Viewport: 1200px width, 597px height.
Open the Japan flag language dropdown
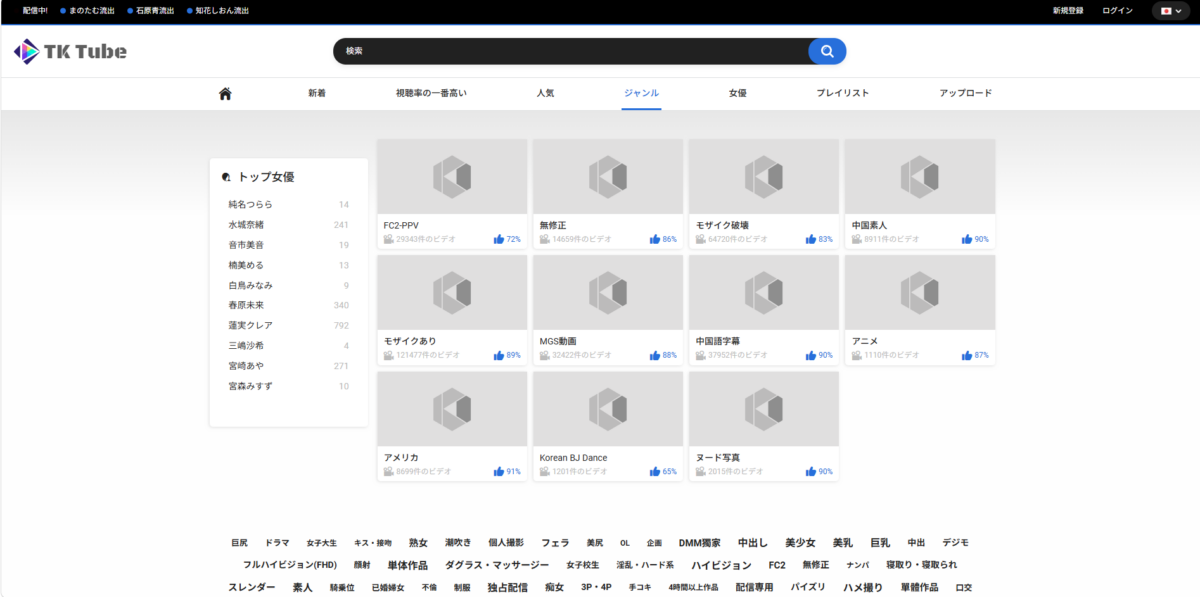[x=1171, y=11]
